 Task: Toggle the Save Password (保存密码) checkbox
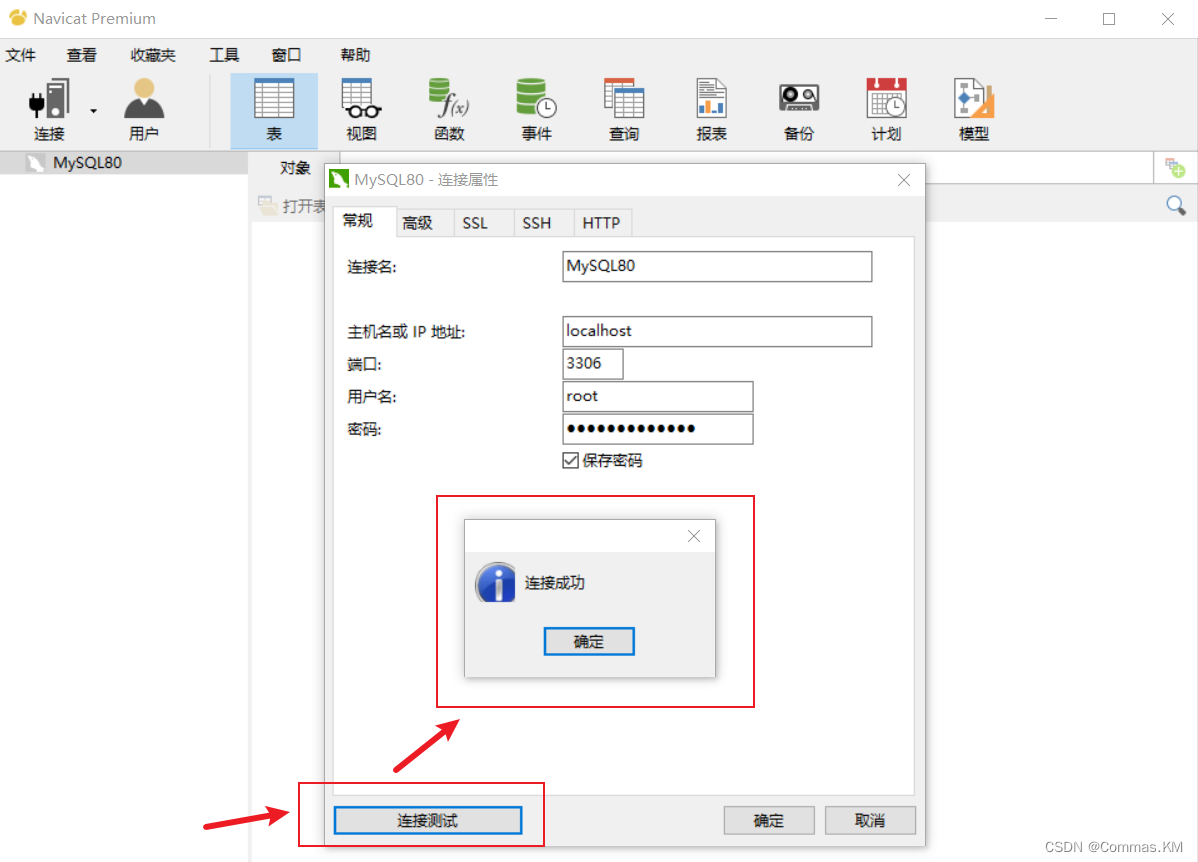(x=570, y=461)
